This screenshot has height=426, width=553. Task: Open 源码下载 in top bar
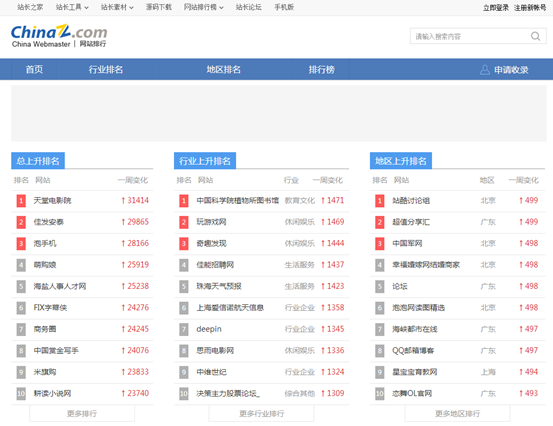(159, 7)
